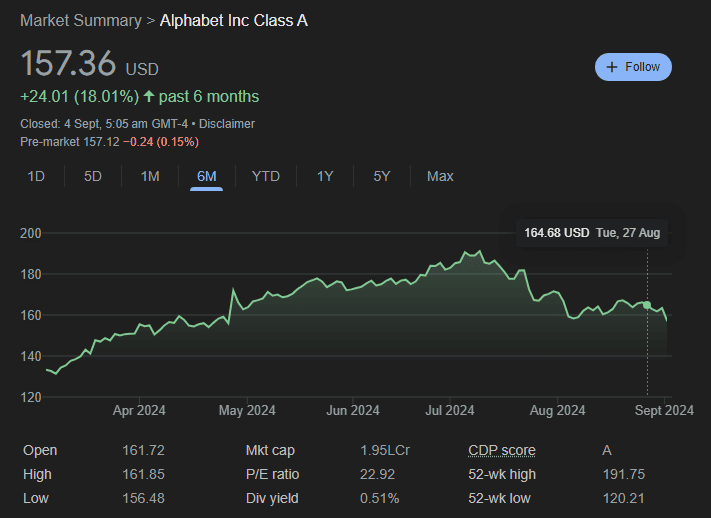Click the 52-wk low label
This screenshot has width=711, height=518.
(x=499, y=498)
